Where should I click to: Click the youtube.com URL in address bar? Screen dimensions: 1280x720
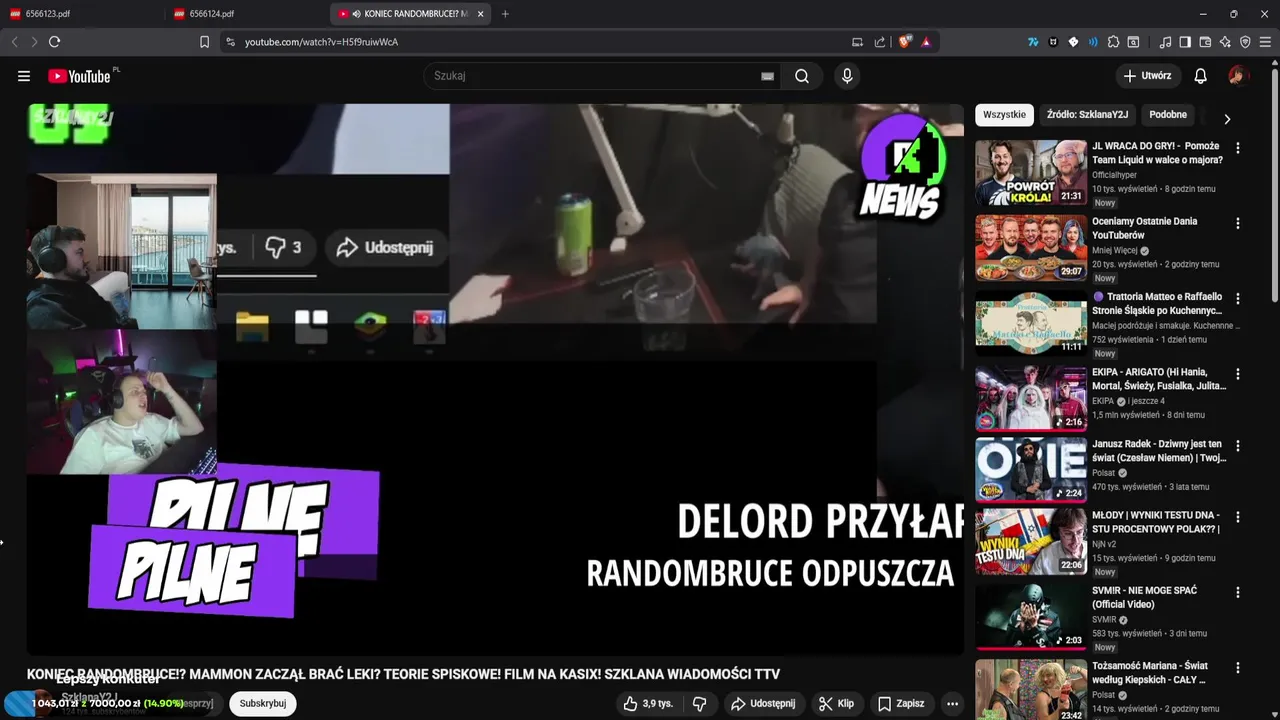click(321, 42)
